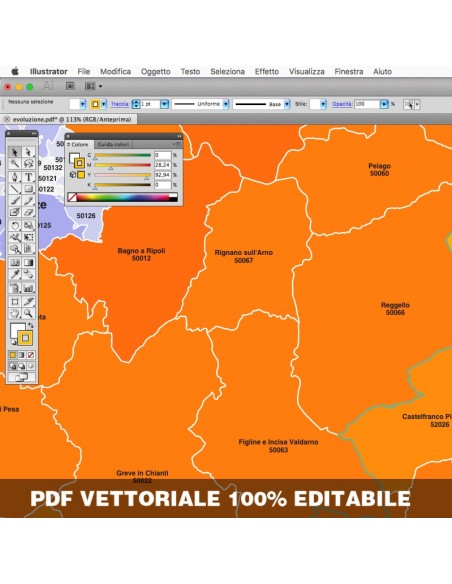The width and height of the screenshot is (452, 584).
Task: Select the Symbol Sprayer tool
Action: pyautogui.click(x=15, y=288)
